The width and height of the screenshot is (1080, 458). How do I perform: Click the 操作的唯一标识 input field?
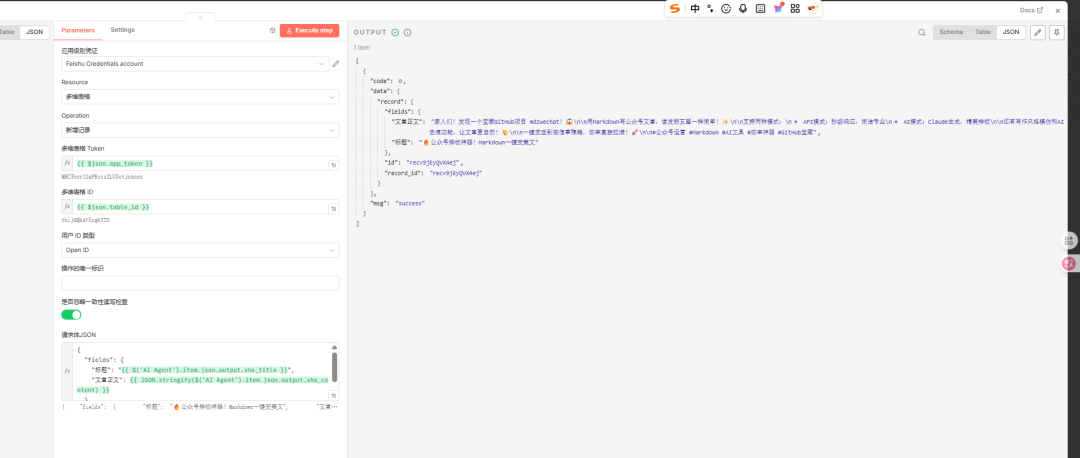pos(199,283)
